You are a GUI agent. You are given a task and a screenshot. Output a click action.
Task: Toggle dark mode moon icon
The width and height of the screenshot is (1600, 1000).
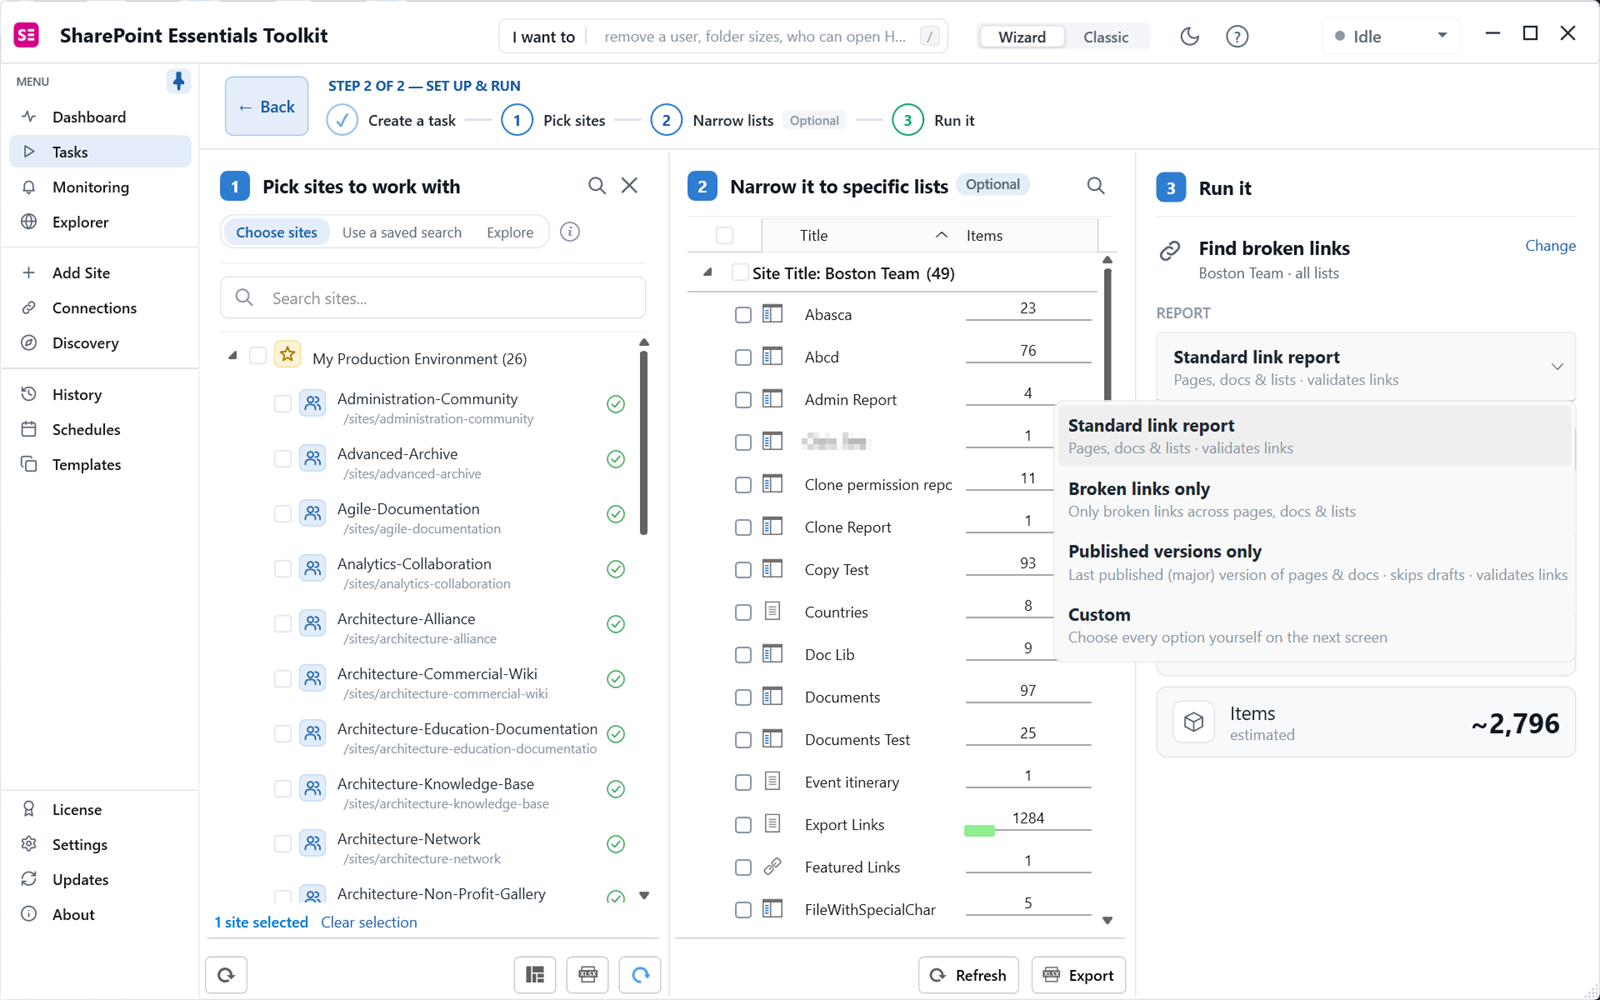tap(1189, 37)
